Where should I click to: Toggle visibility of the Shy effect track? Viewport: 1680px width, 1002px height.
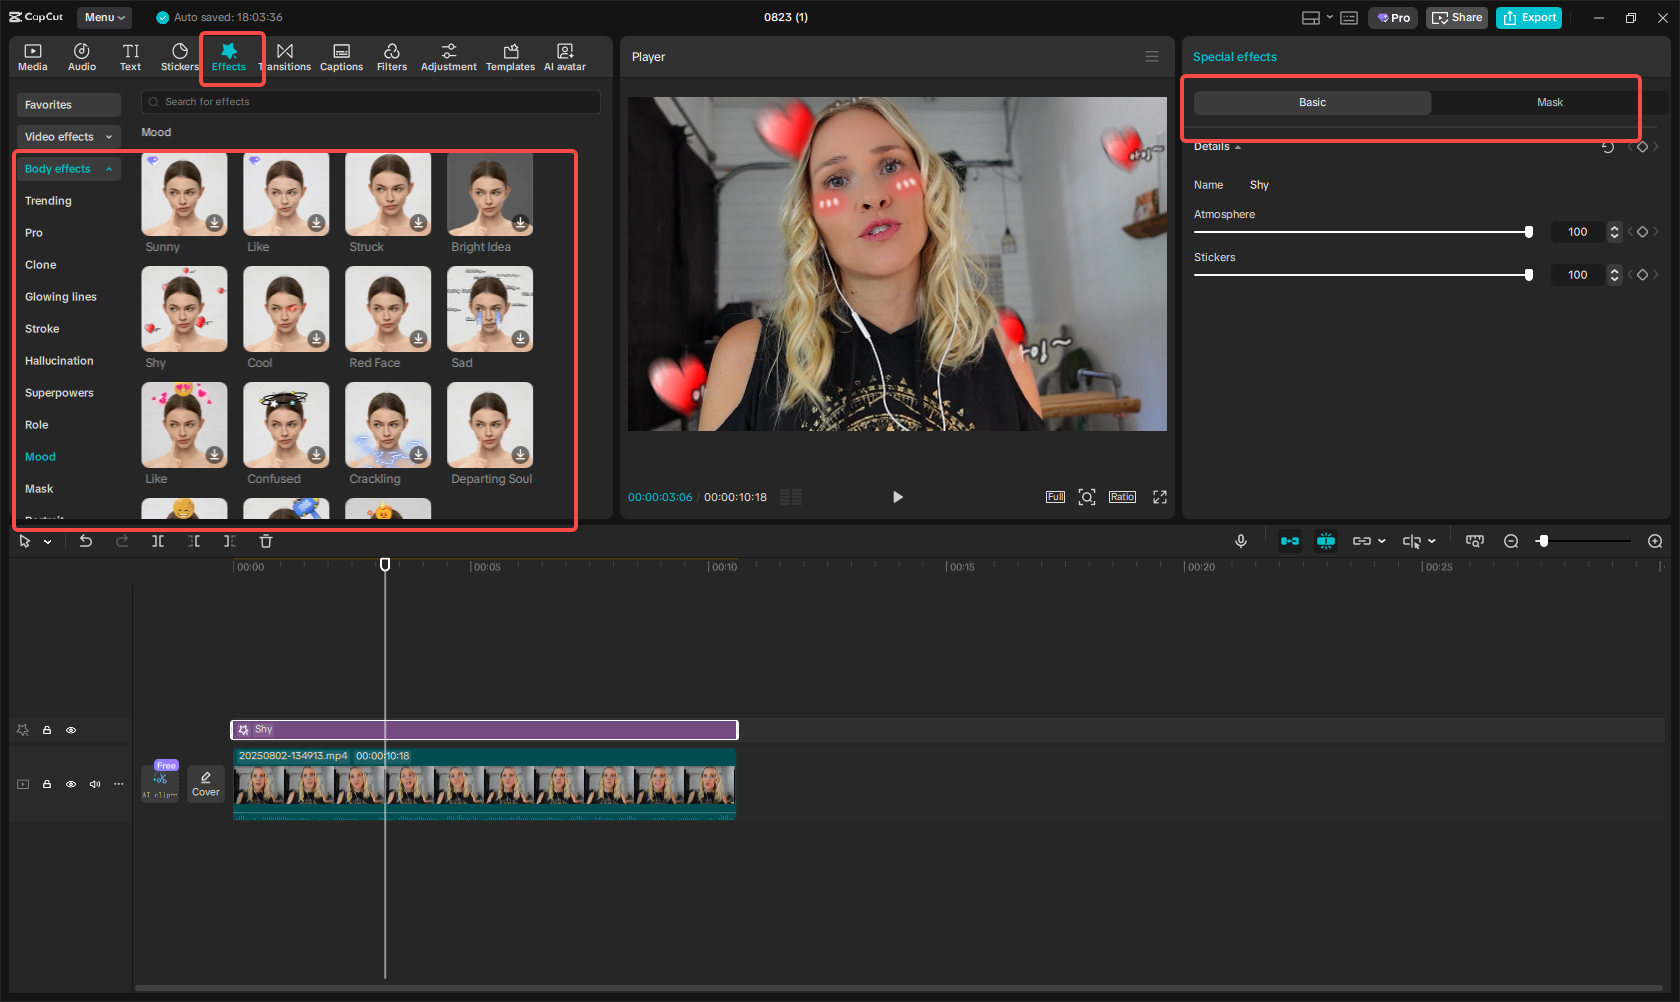point(70,730)
